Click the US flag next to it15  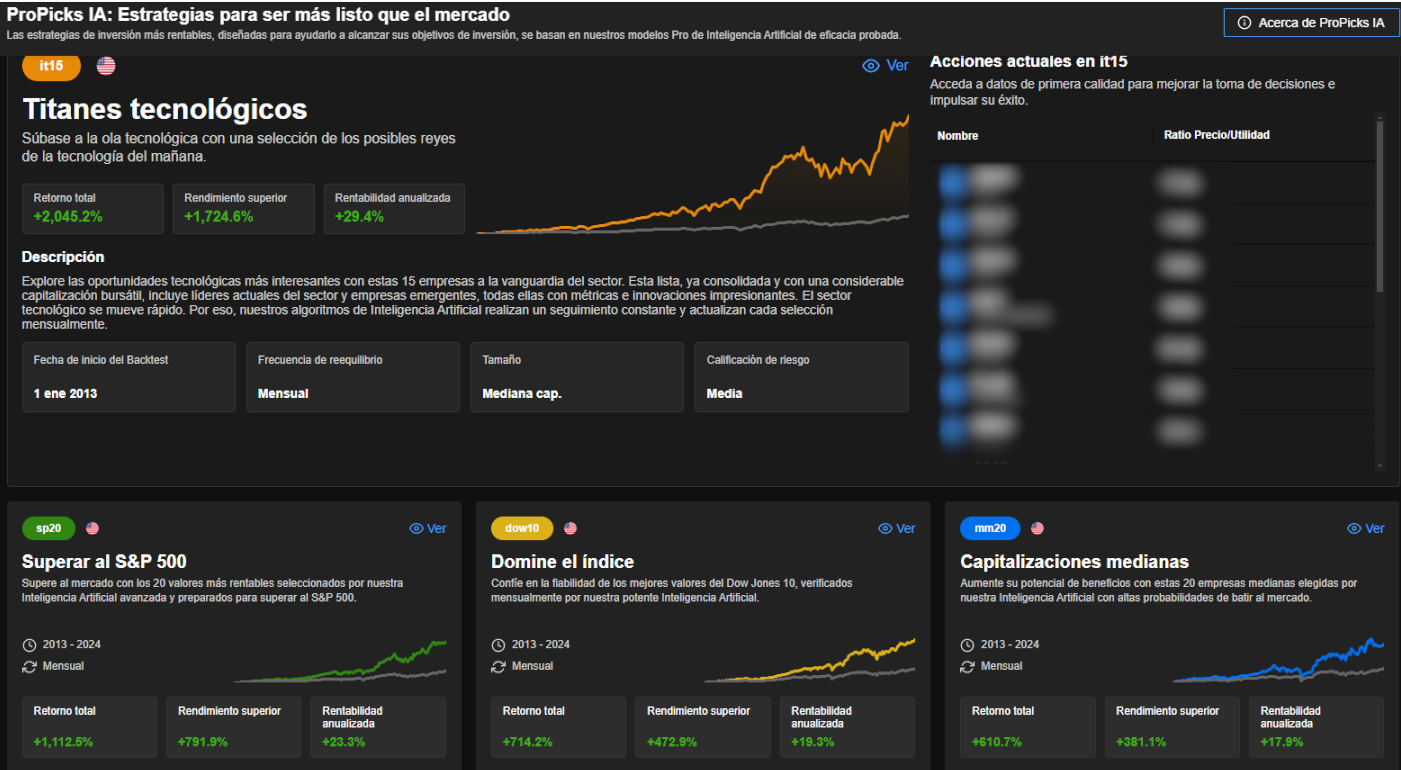[x=106, y=66]
